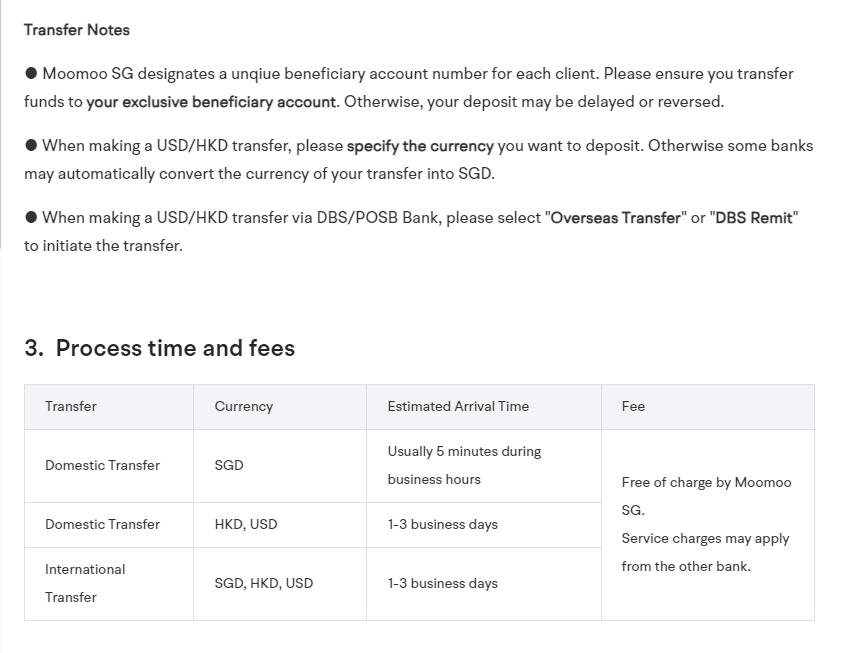Click bold text 'your exclusive beneficiary account'

211,102
